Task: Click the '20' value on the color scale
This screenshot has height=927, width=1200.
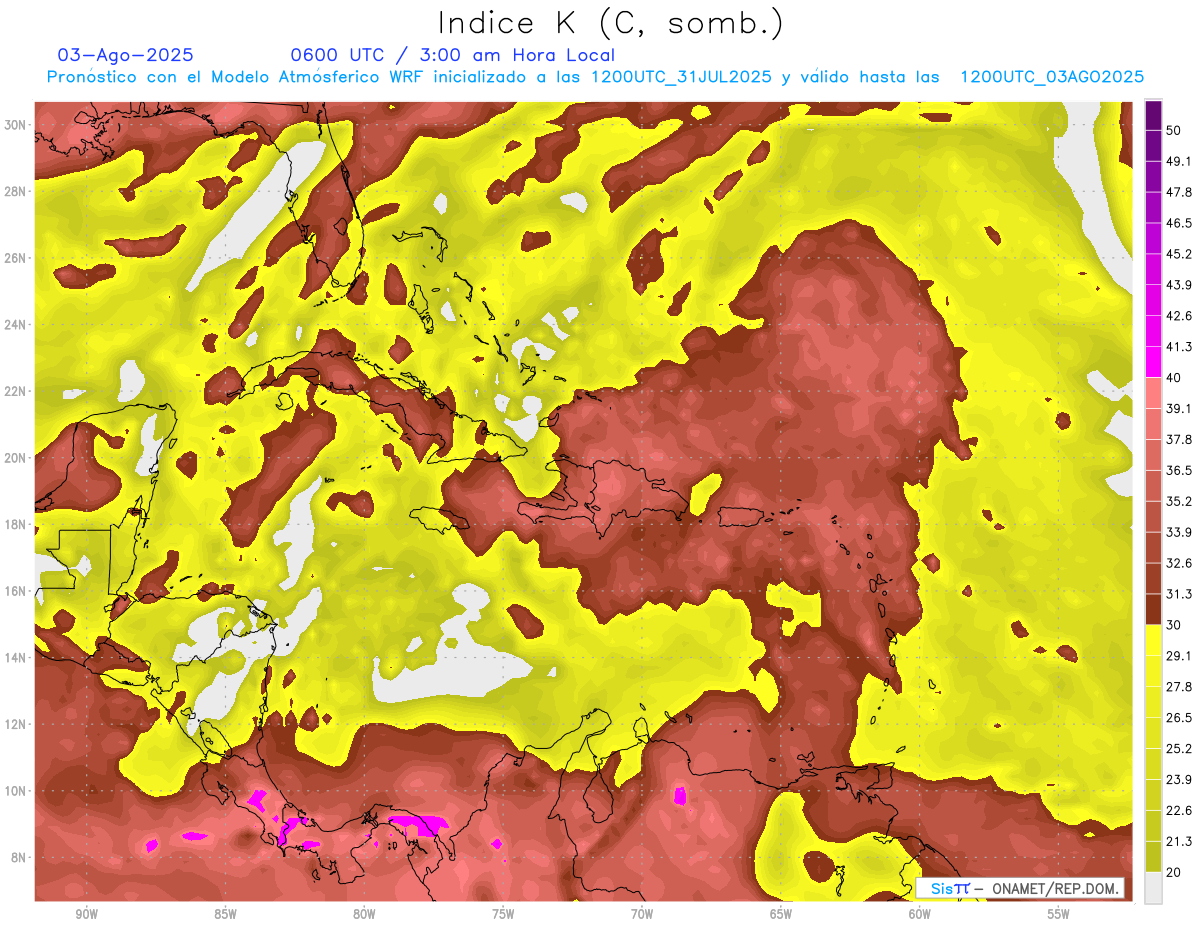Action: tap(1174, 872)
